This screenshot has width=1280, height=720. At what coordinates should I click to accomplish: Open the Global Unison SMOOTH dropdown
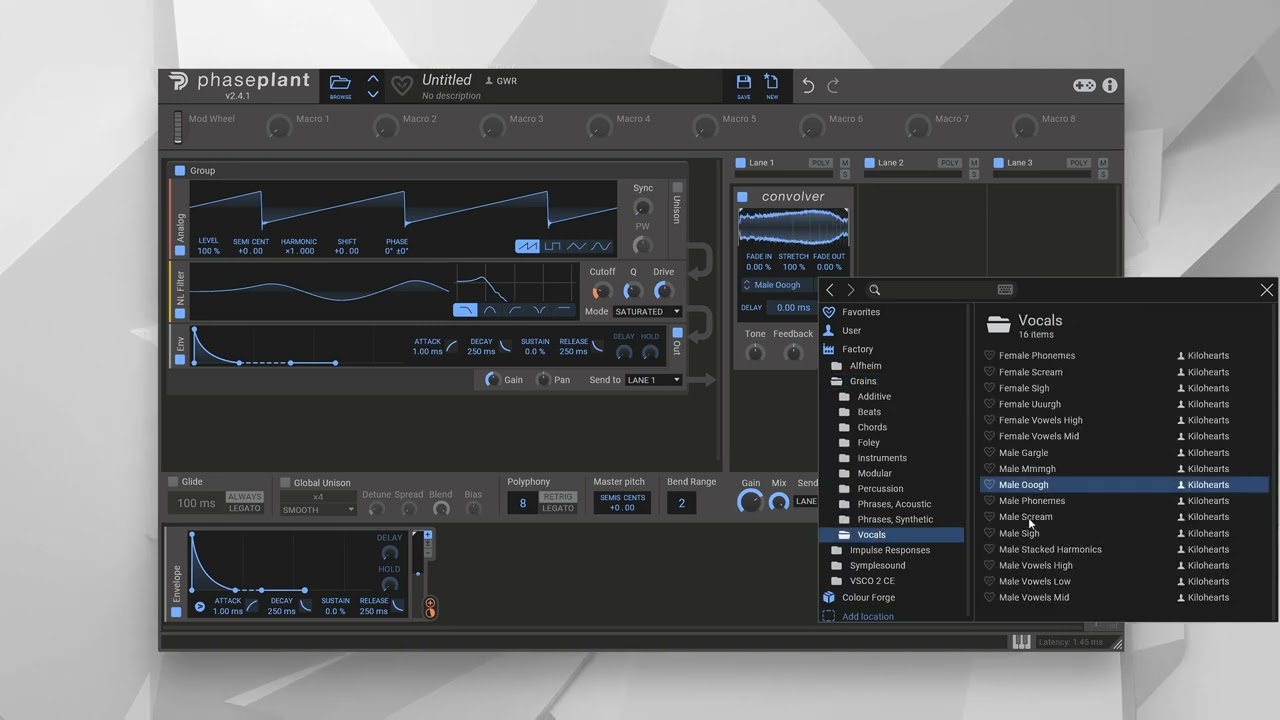pos(317,510)
